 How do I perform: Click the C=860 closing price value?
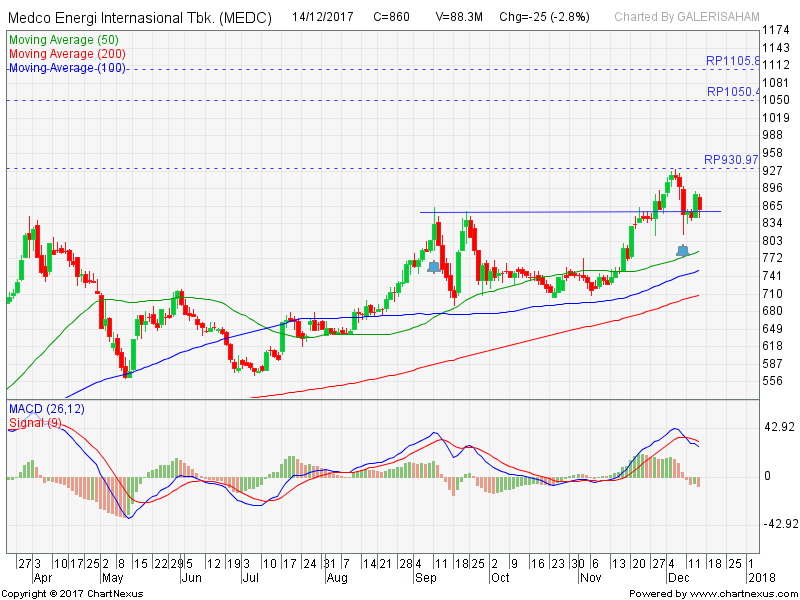coord(391,17)
